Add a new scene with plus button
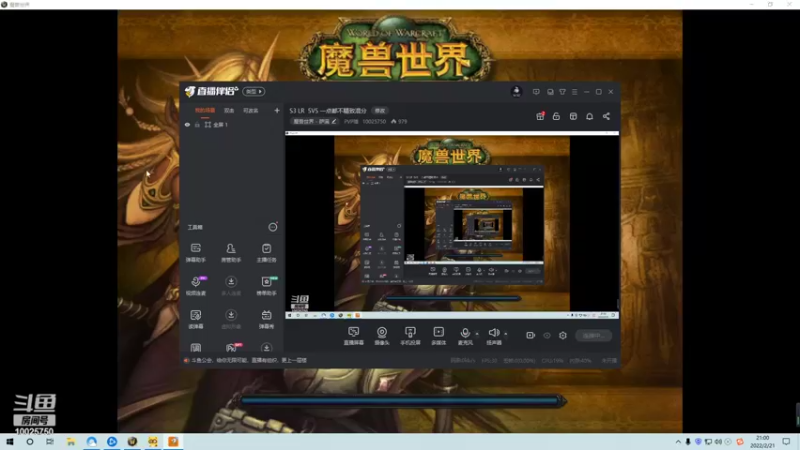This screenshot has width=800, height=450. point(277,110)
